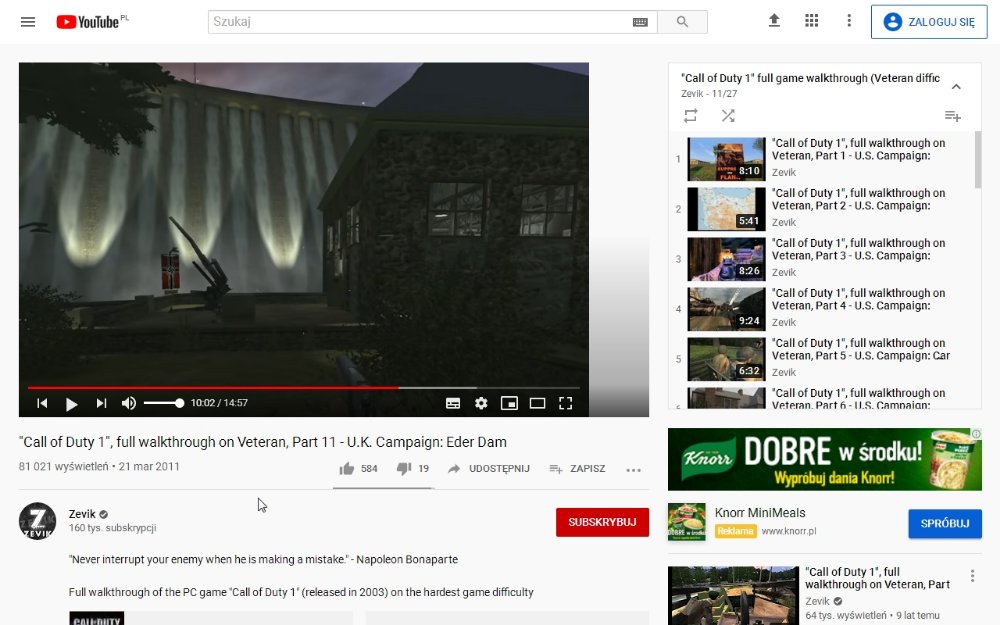Open playlist video Part 1 thumbnail
1000x625 pixels.
pyautogui.click(x=726, y=159)
